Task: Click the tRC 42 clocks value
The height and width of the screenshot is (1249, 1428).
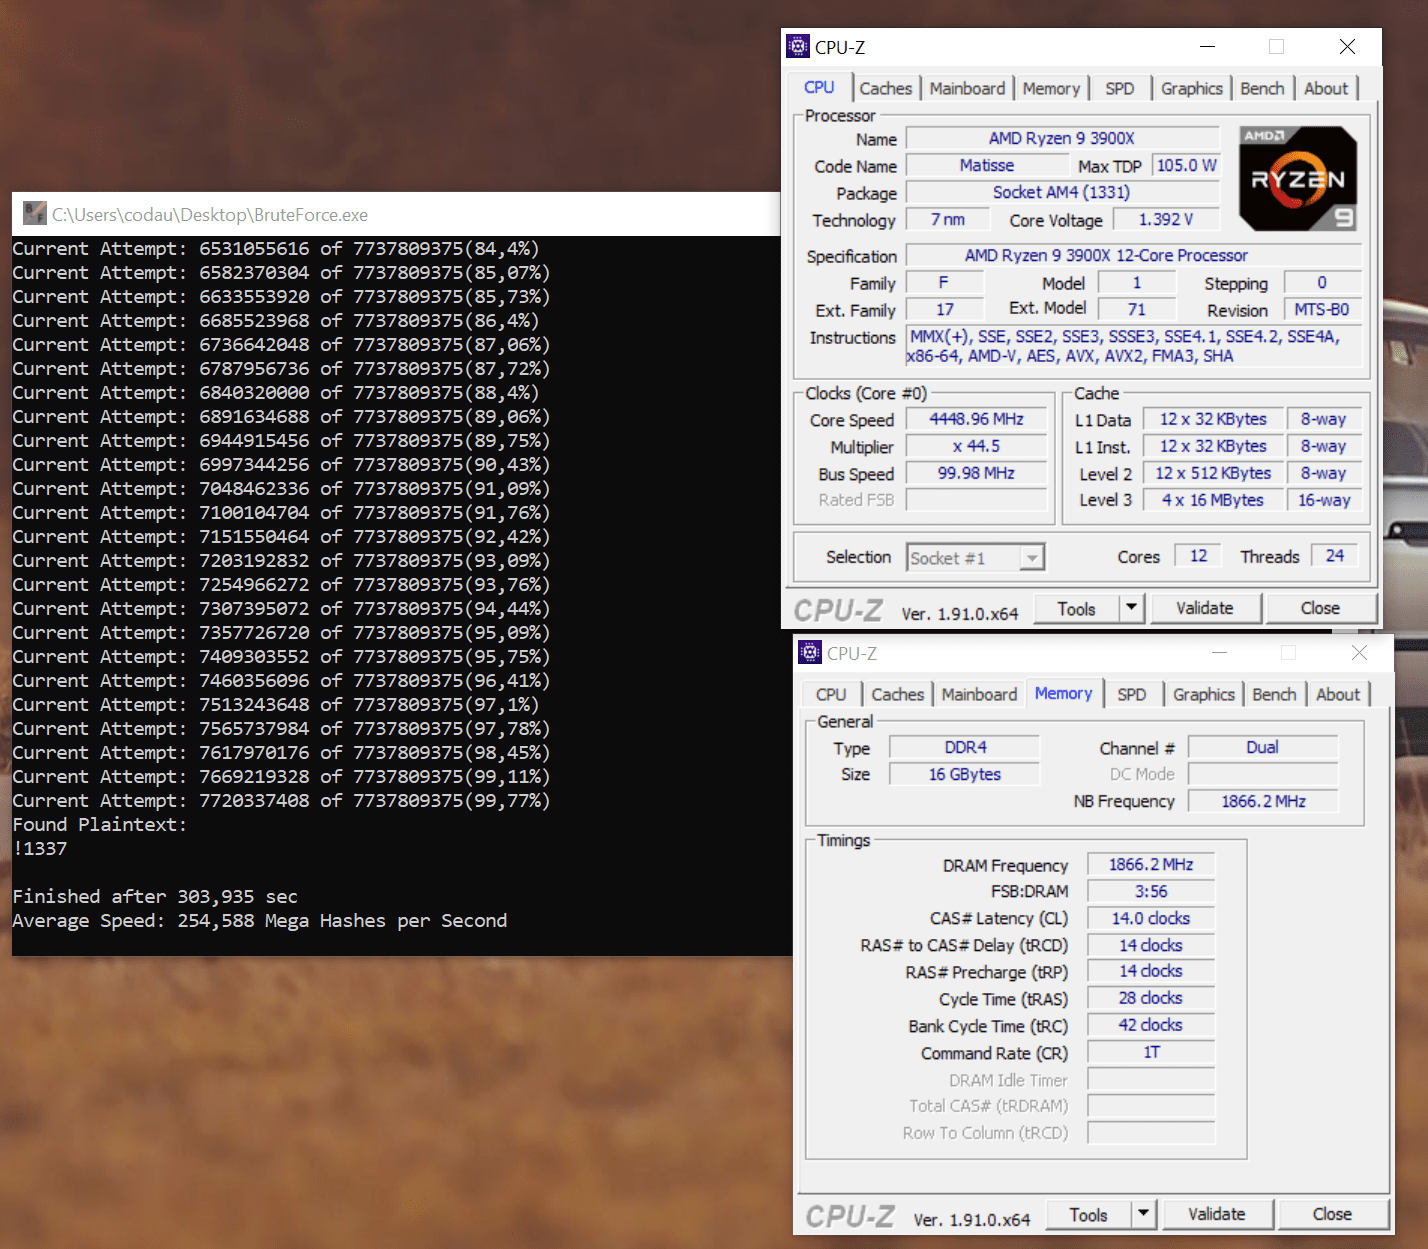Action: point(1151,1025)
